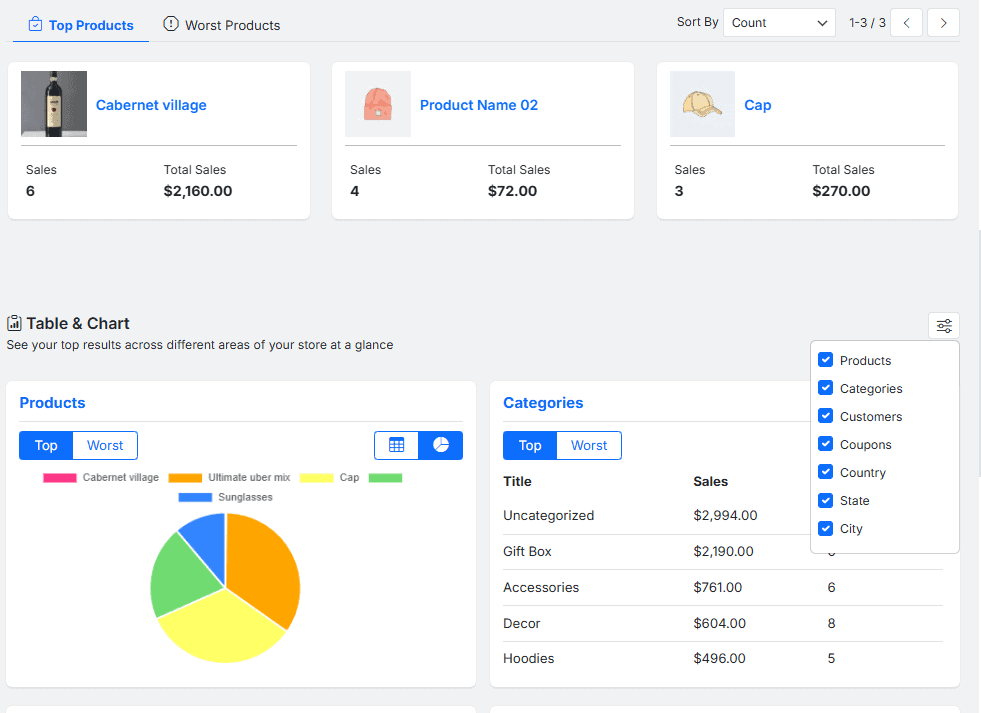Open the Sort By dropdown
Screen dimensions: 981x713
(x=779, y=22)
